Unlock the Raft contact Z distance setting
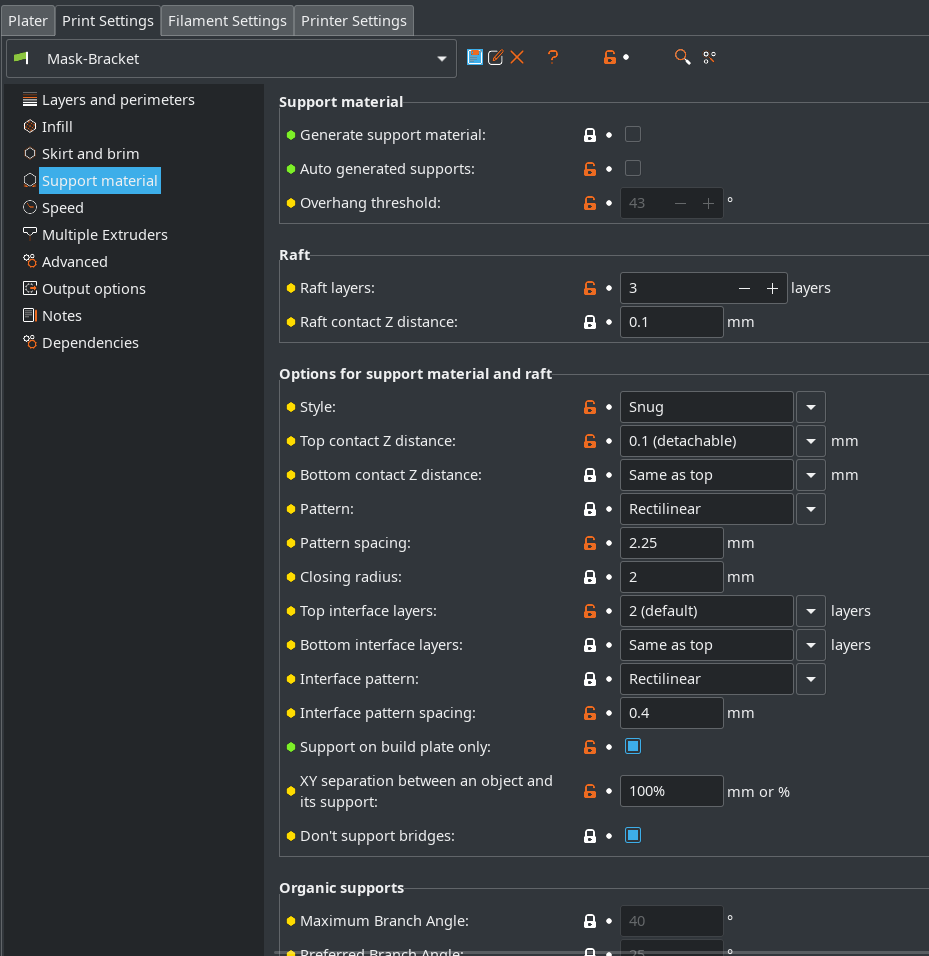This screenshot has width=929, height=956. coord(589,321)
